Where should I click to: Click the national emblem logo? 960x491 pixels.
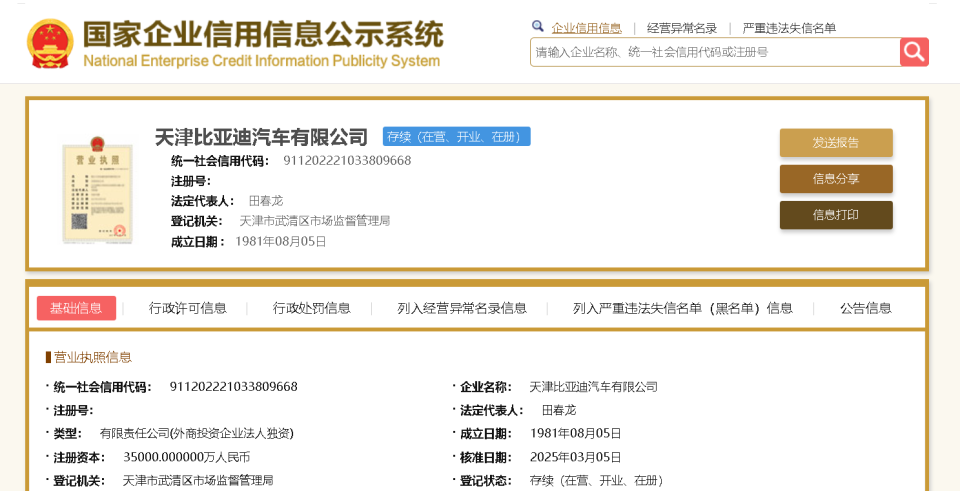(50, 43)
